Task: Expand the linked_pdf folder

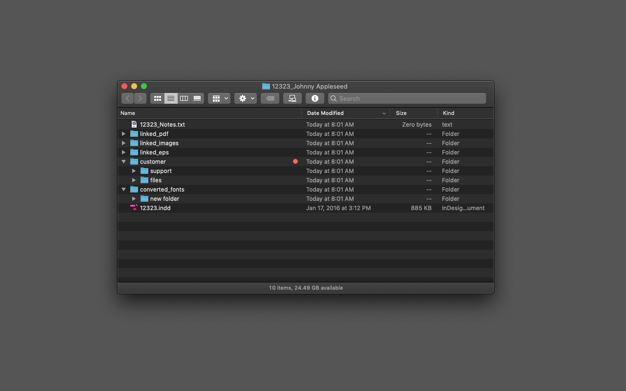Action: [124, 134]
